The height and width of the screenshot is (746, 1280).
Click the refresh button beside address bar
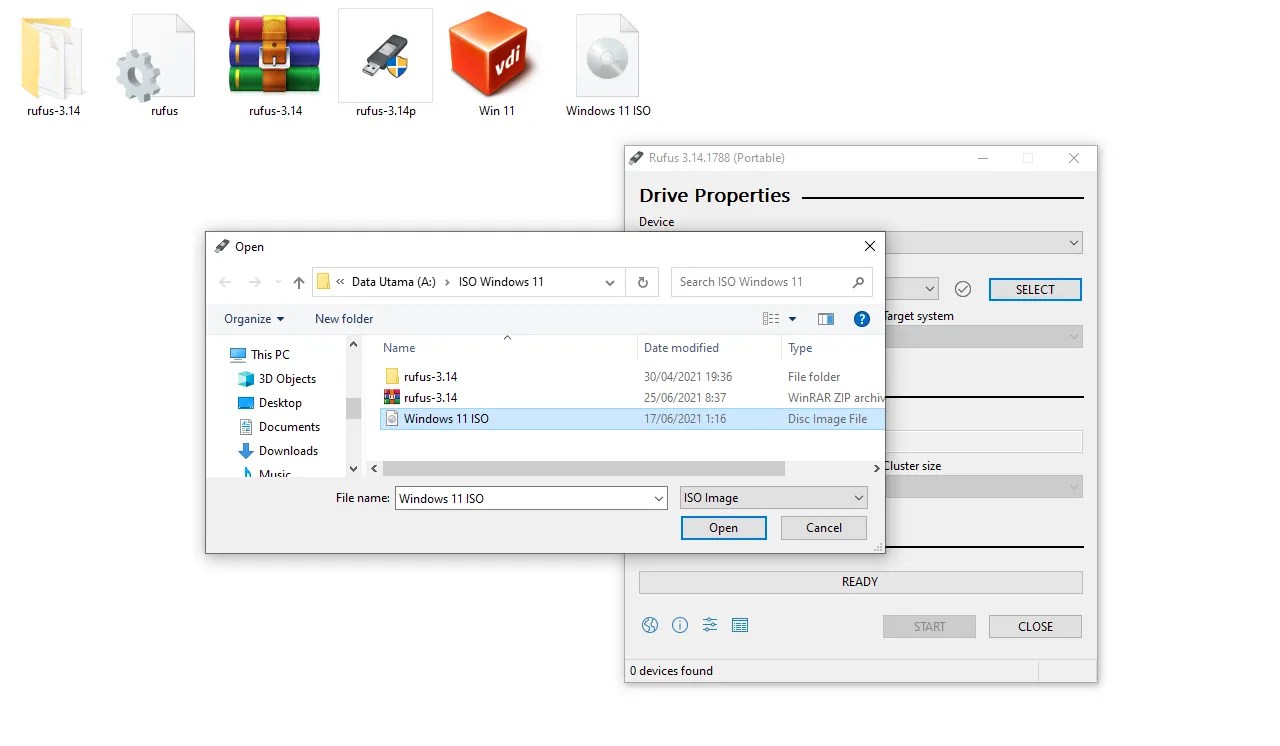click(643, 282)
